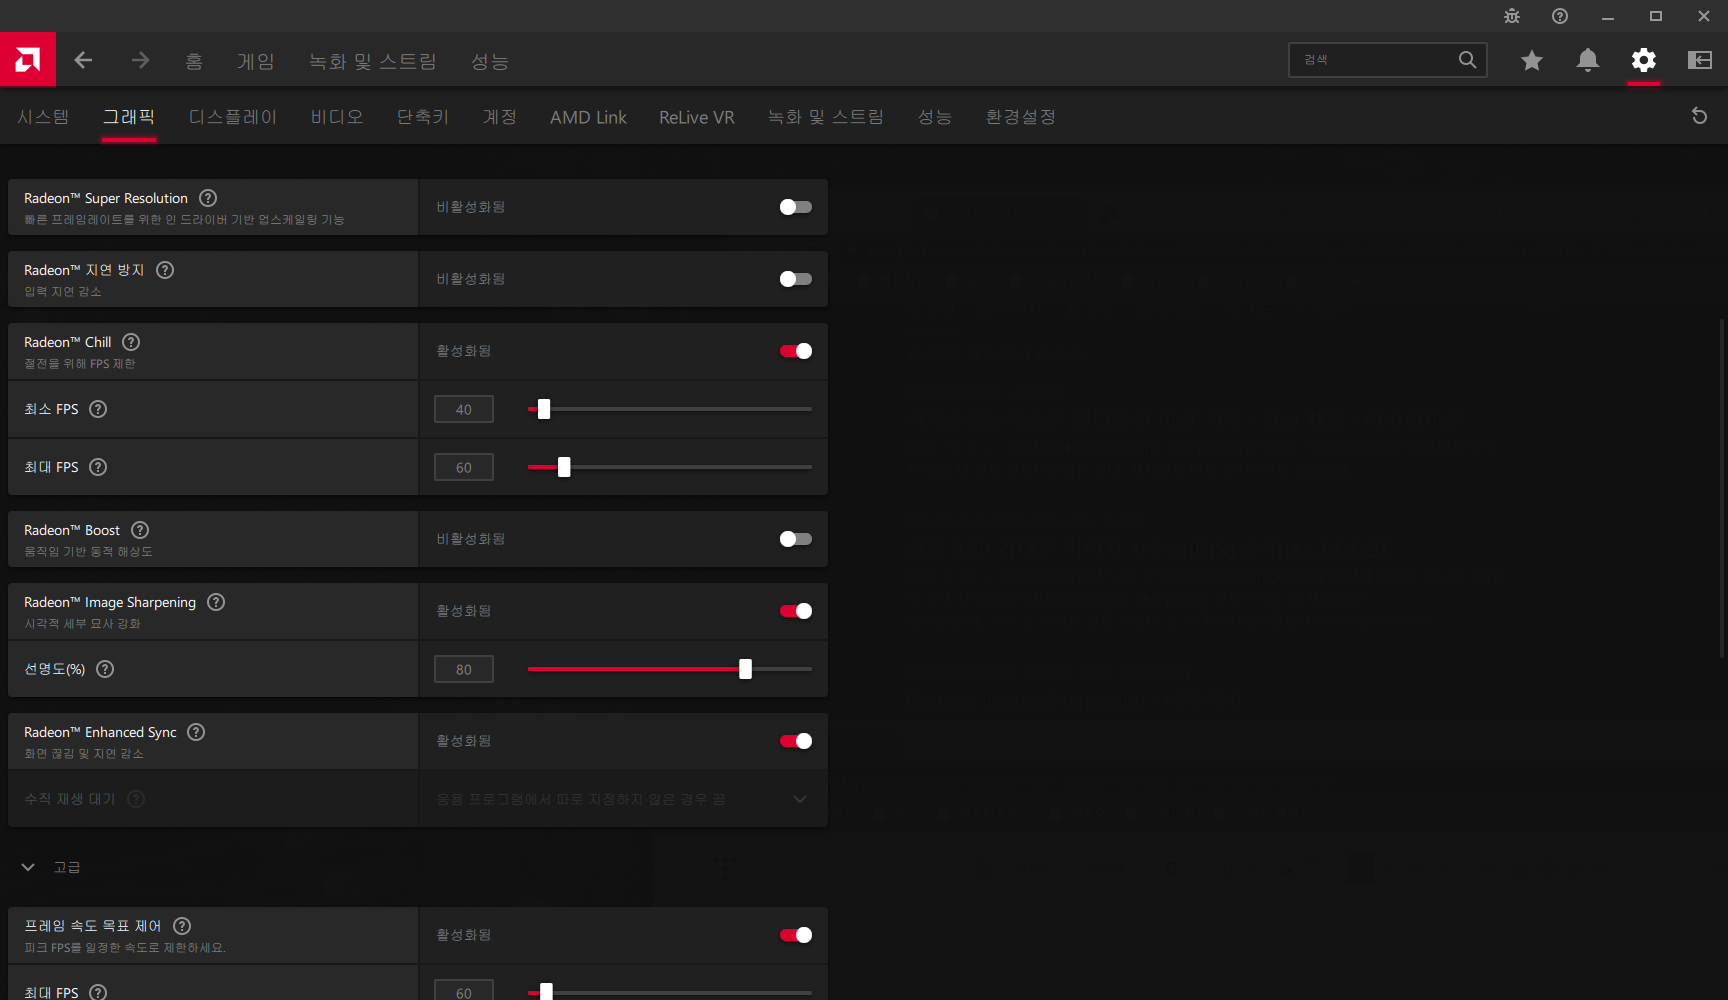Screen dimensions: 1728x1000
Task: Click the search magnifier icon
Action: tap(1467, 60)
